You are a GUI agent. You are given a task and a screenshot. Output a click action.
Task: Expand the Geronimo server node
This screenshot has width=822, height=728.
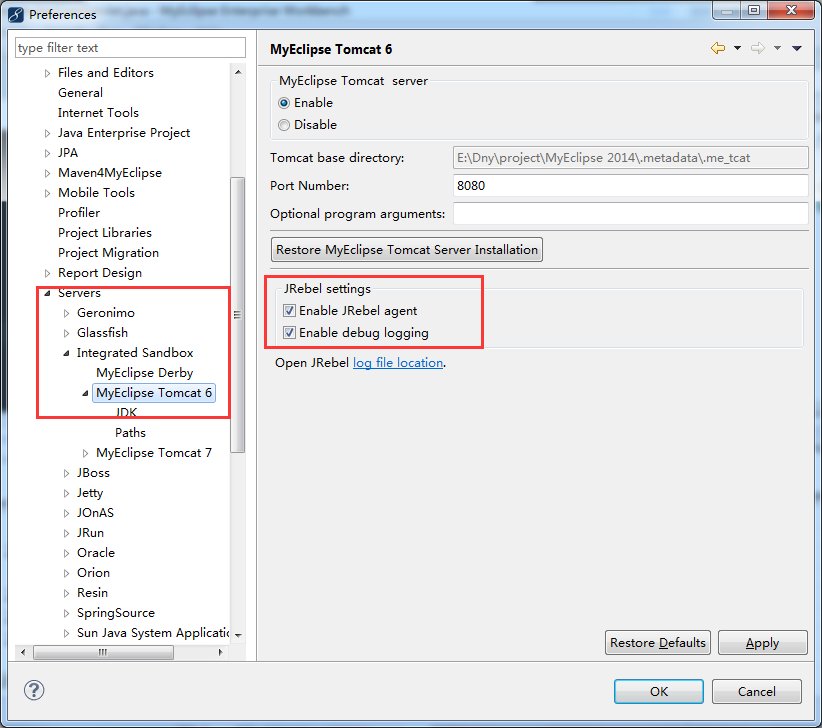click(x=66, y=313)
